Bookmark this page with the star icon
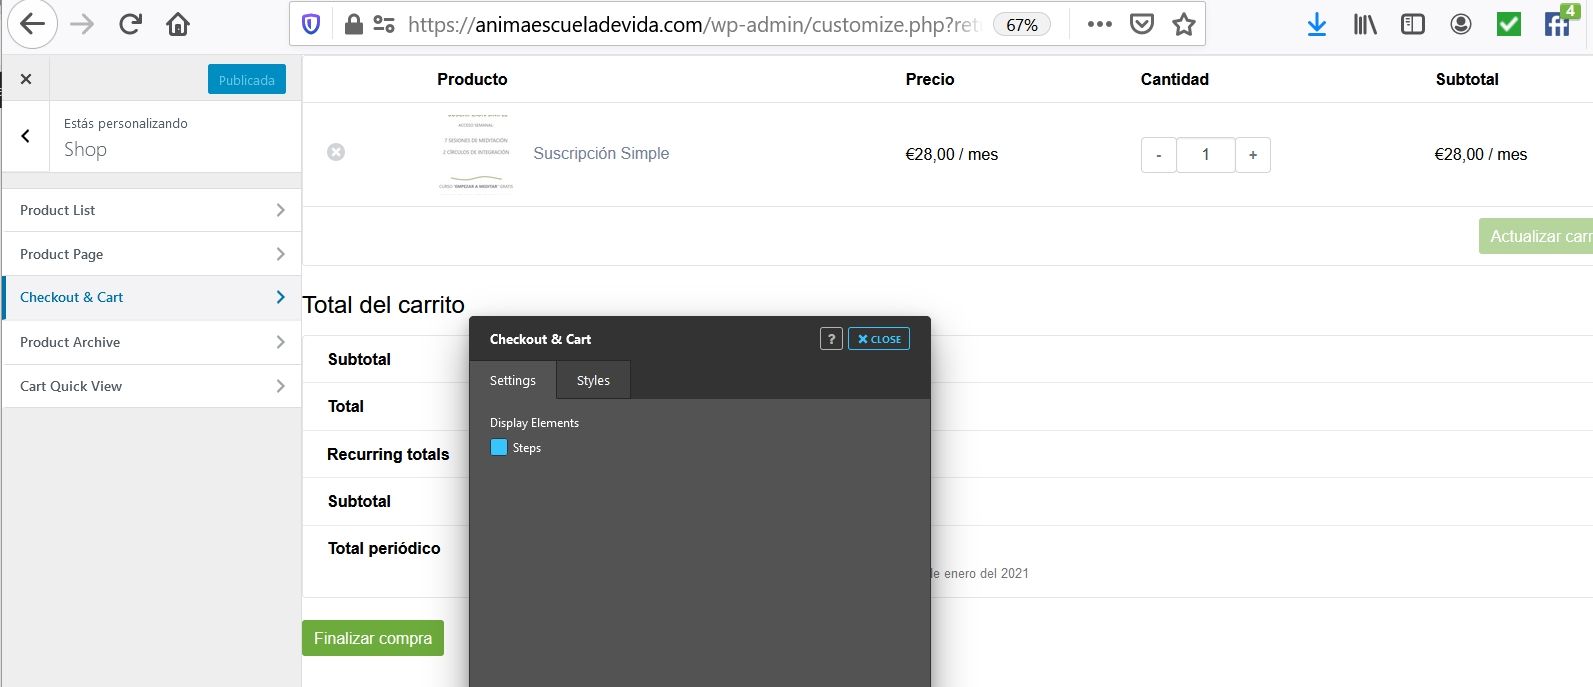The image size is (1593, 687). tap(1184, 24)
